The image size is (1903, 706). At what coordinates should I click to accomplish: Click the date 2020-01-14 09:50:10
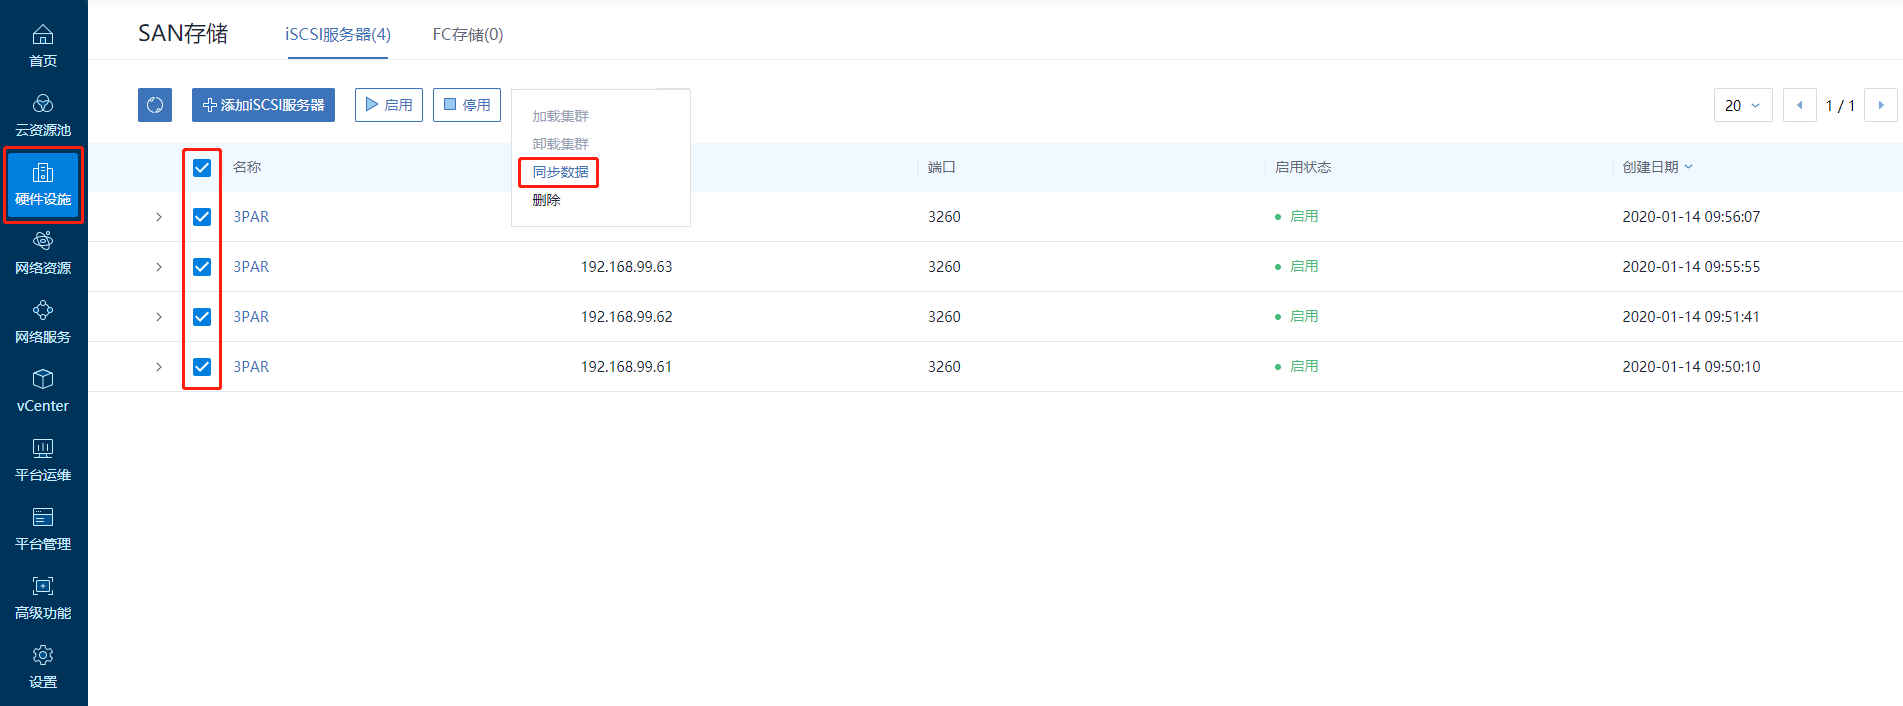(x=1691, y=367)
